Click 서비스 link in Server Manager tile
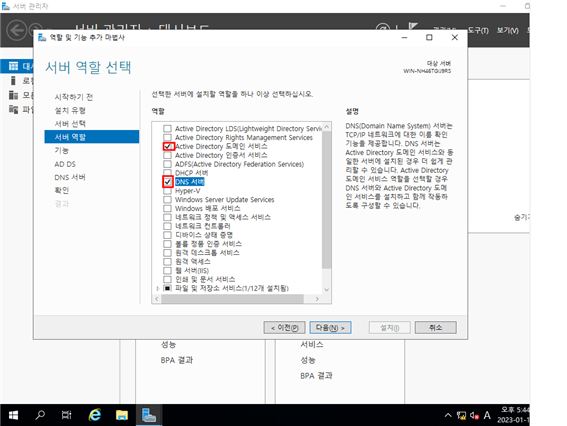The image size is (567, 426). click(x=312, y=344)
